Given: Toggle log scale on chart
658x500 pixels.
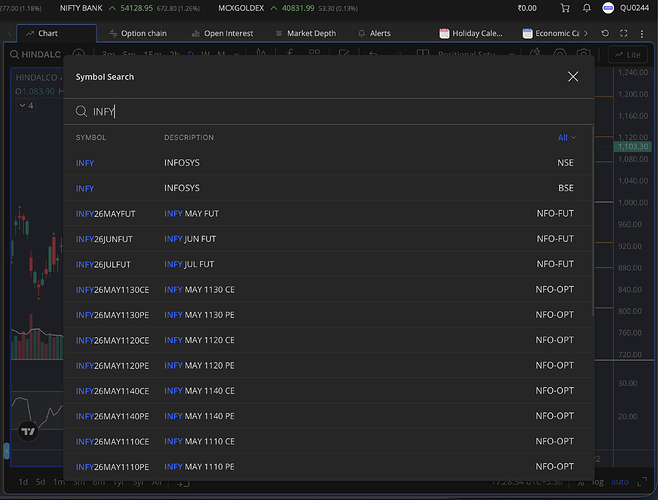Looking at the screenshot, I should 598,482.
